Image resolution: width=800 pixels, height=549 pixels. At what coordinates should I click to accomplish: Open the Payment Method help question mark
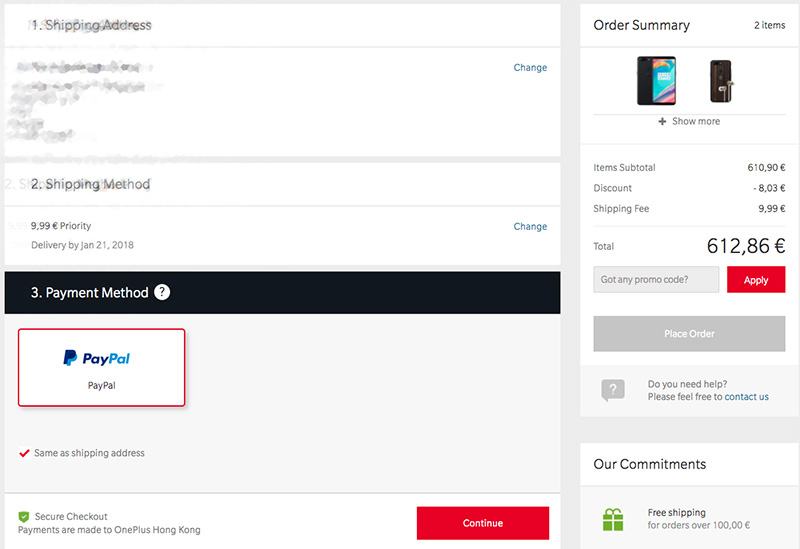[162, 292]
